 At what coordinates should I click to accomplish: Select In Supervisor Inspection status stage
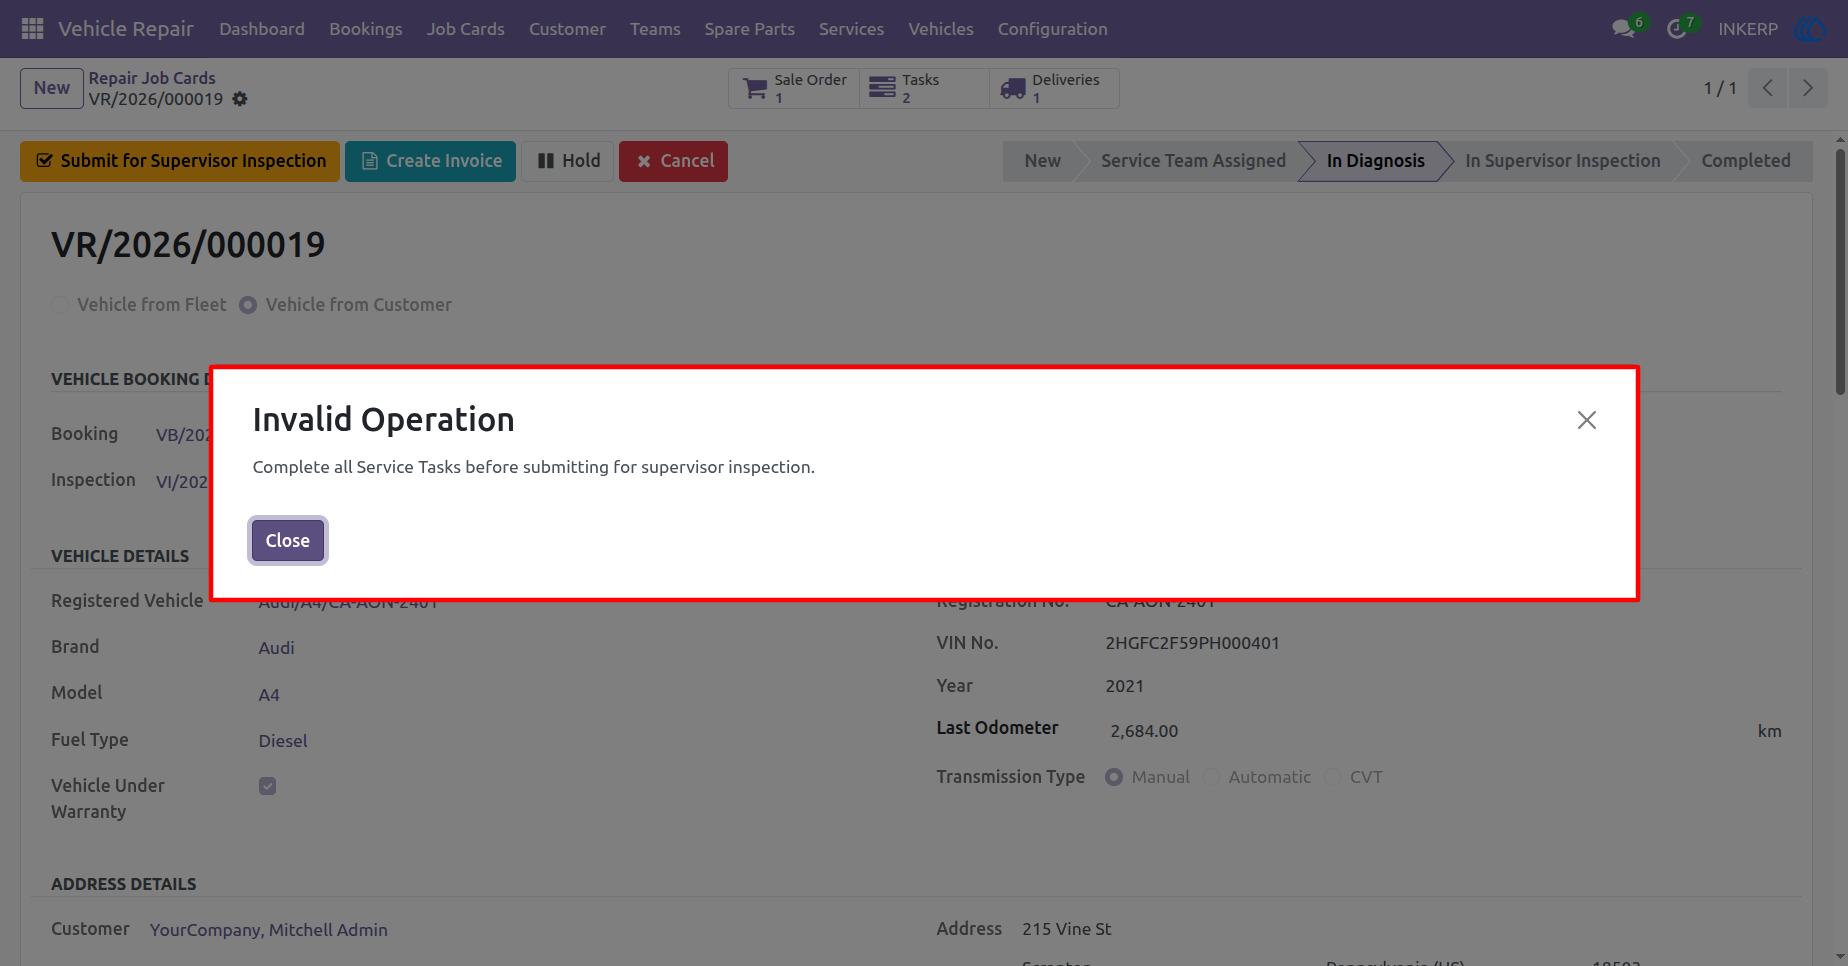pyautogui.click(x=1562, y=161)
